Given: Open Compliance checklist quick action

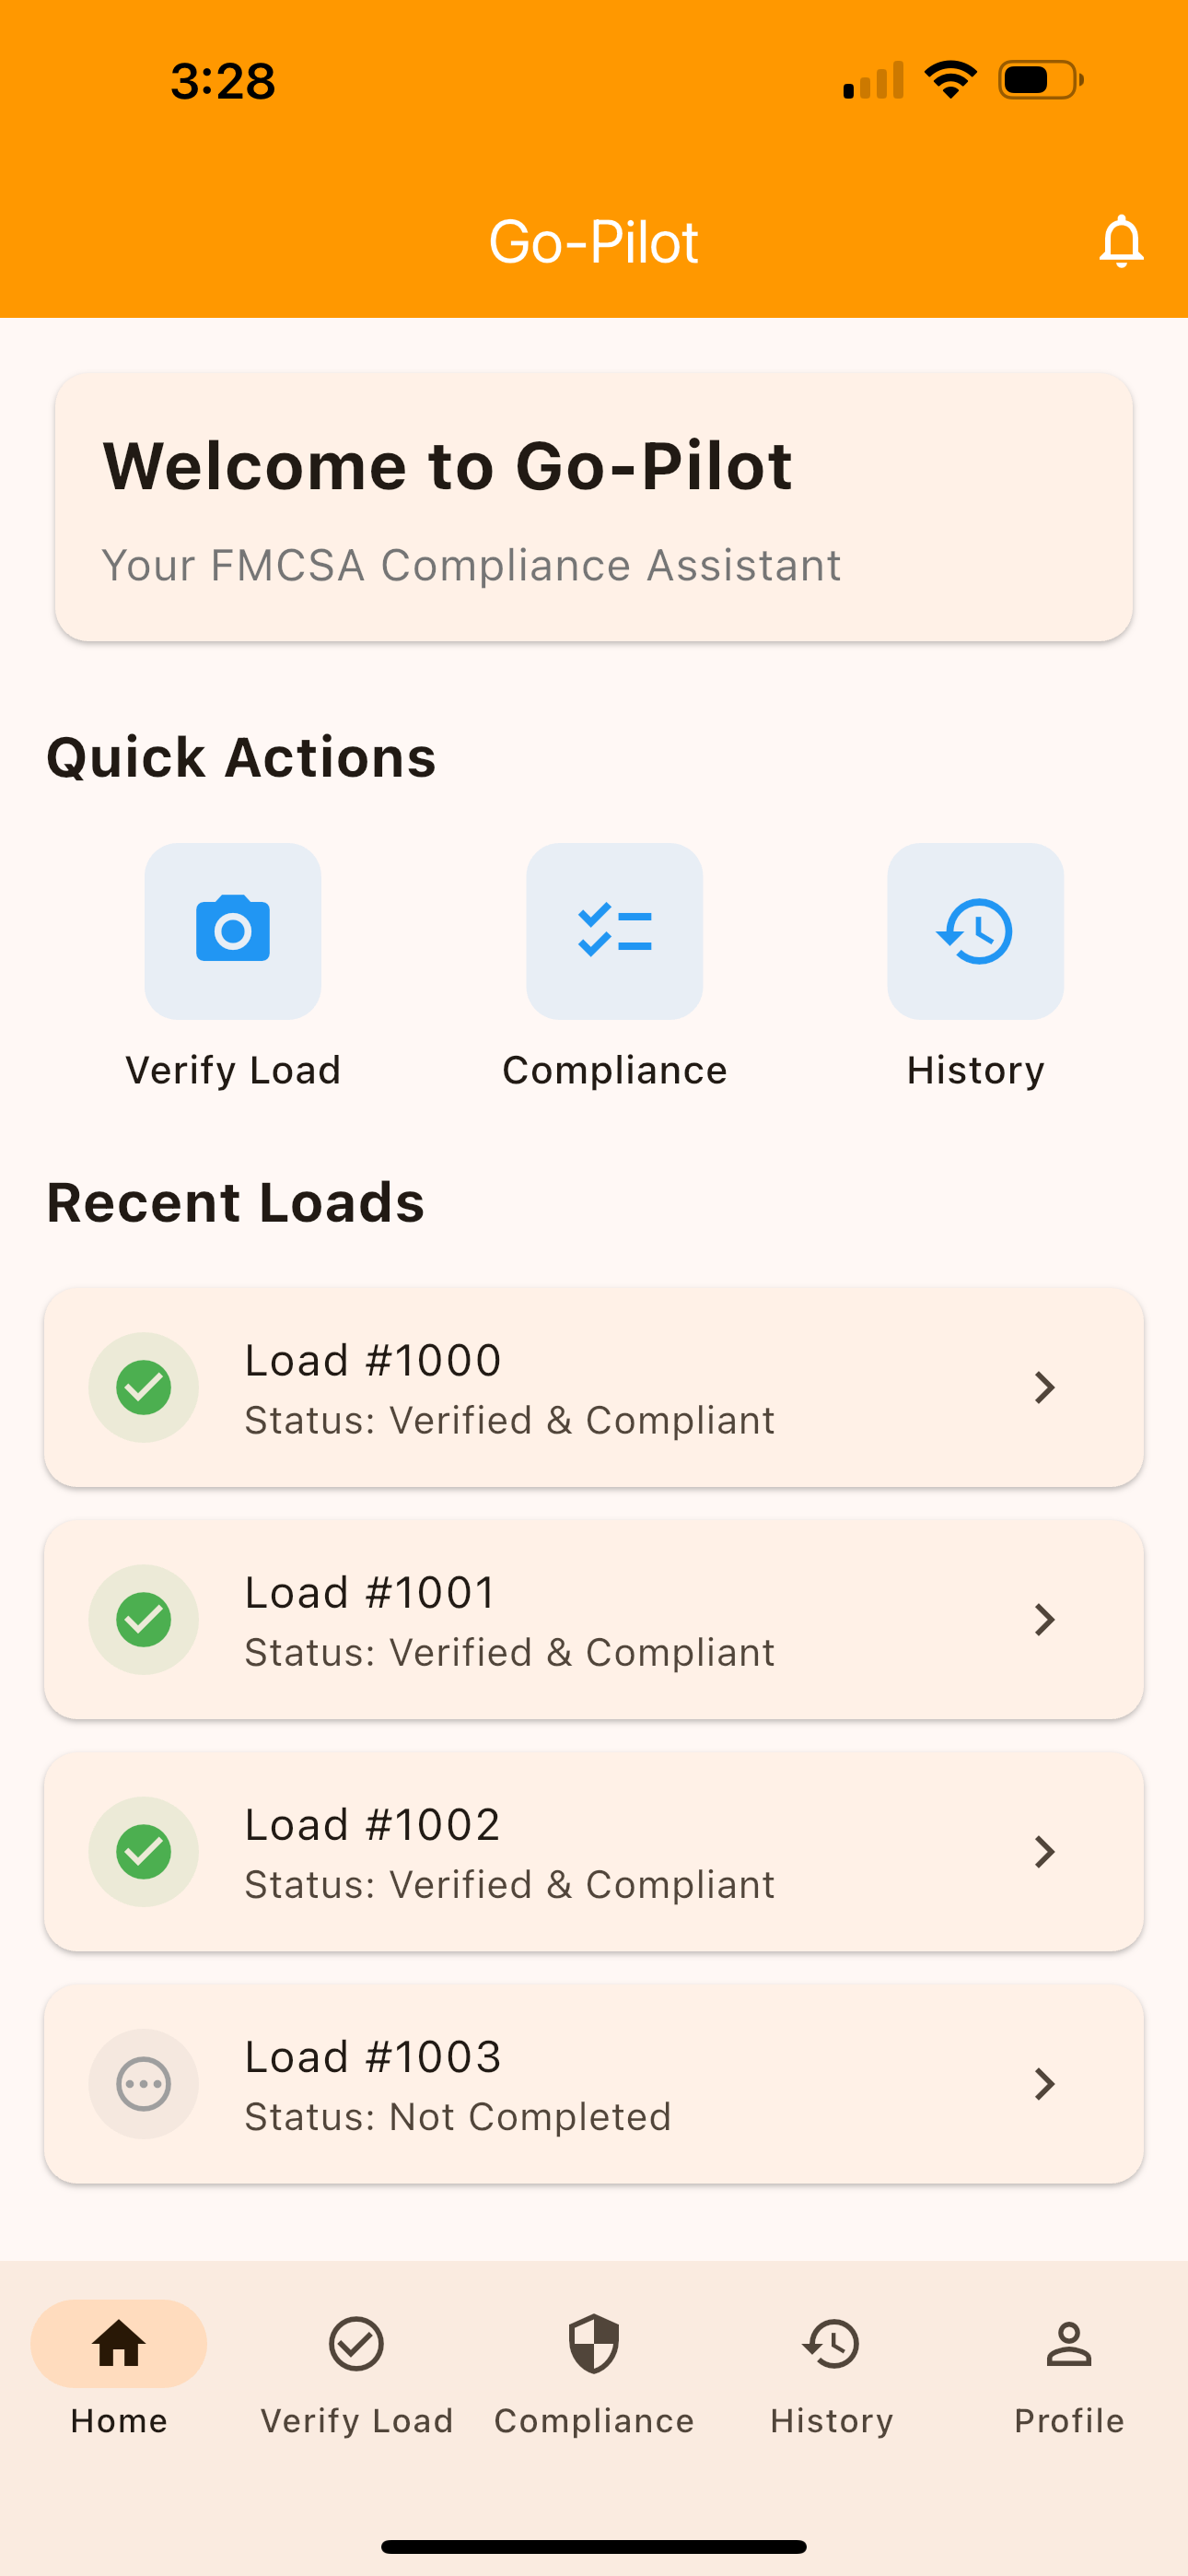Looking at the screenshot, I should pos(614,931).
